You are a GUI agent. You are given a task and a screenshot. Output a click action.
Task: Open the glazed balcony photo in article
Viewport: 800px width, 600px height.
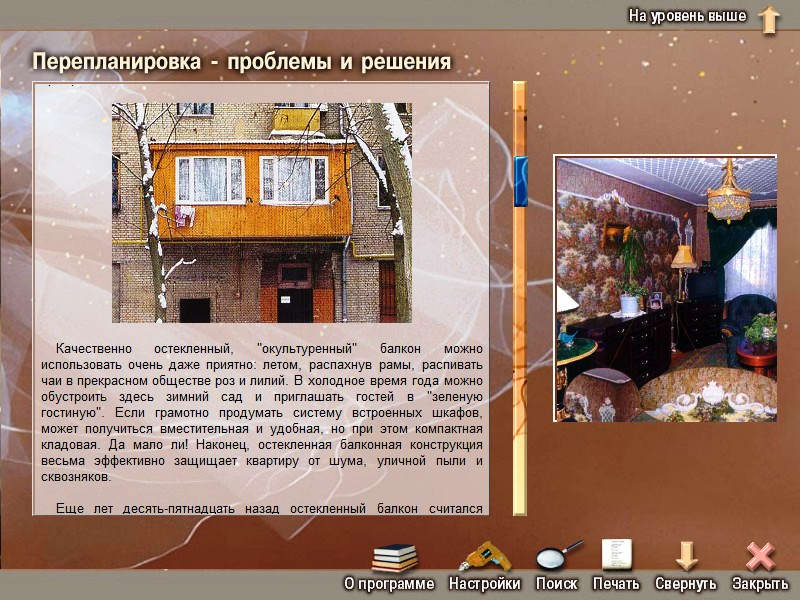pos(262,213)
